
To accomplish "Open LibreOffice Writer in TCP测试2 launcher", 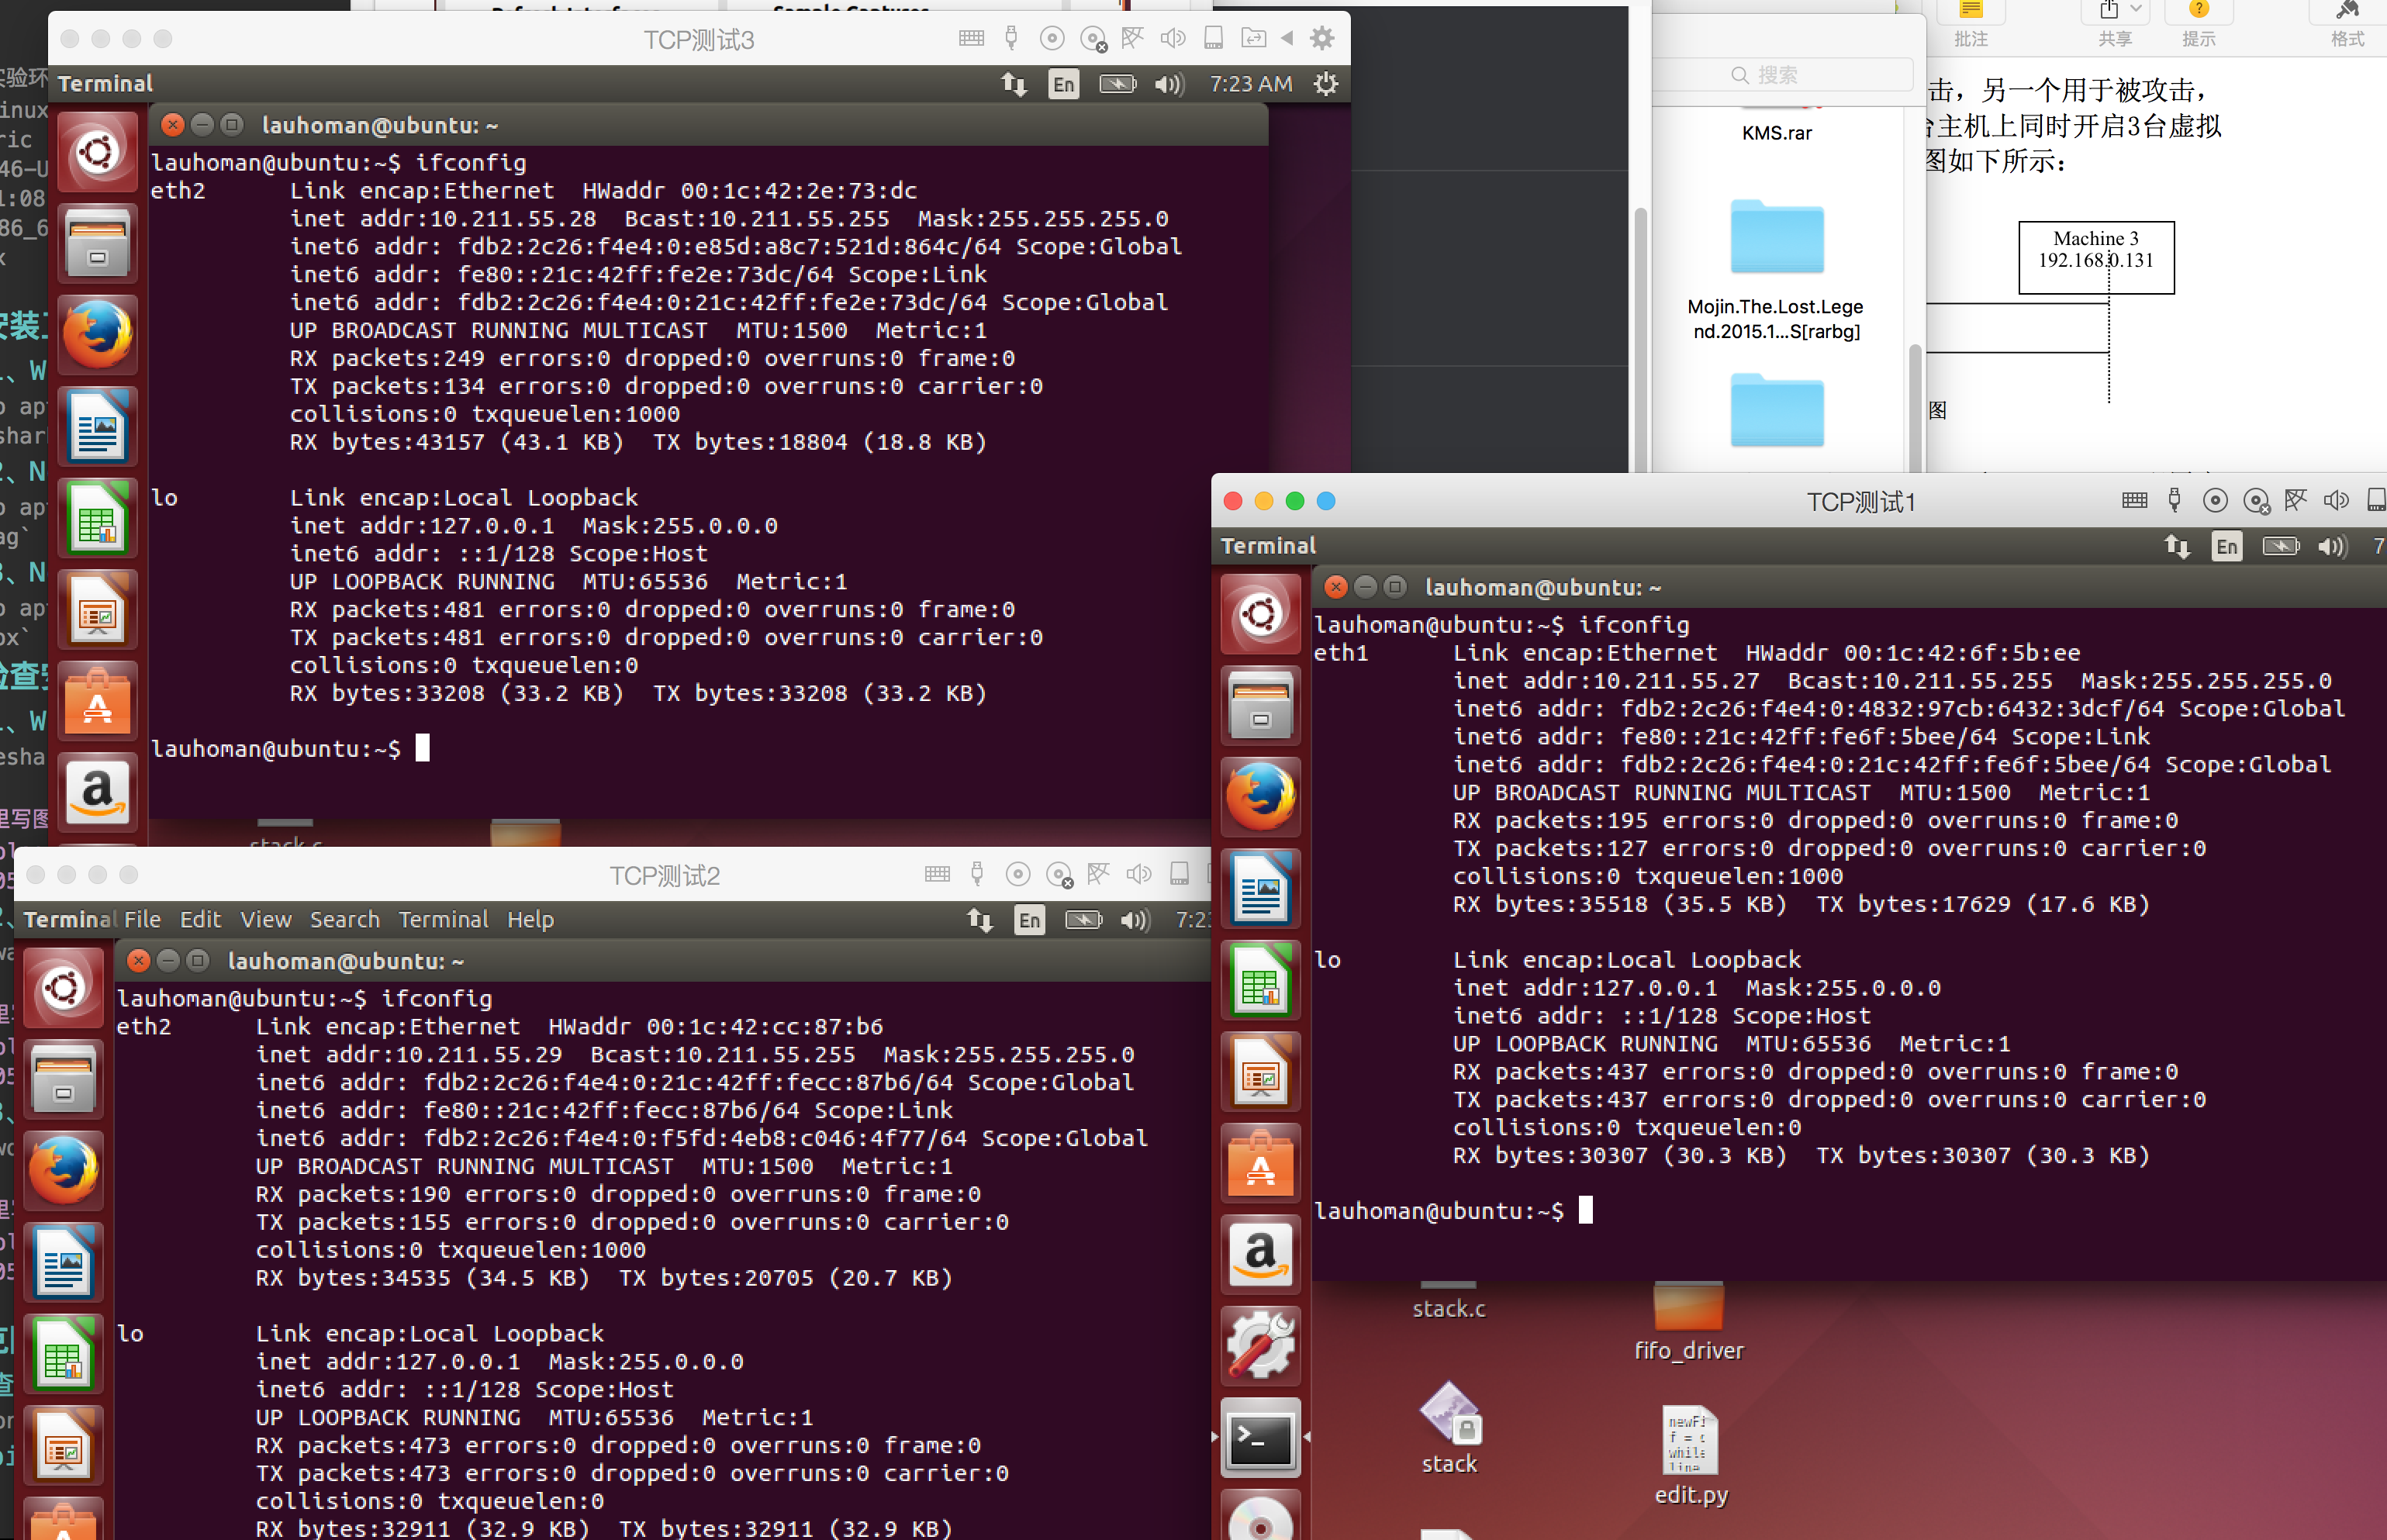I will click(64, 1263).
